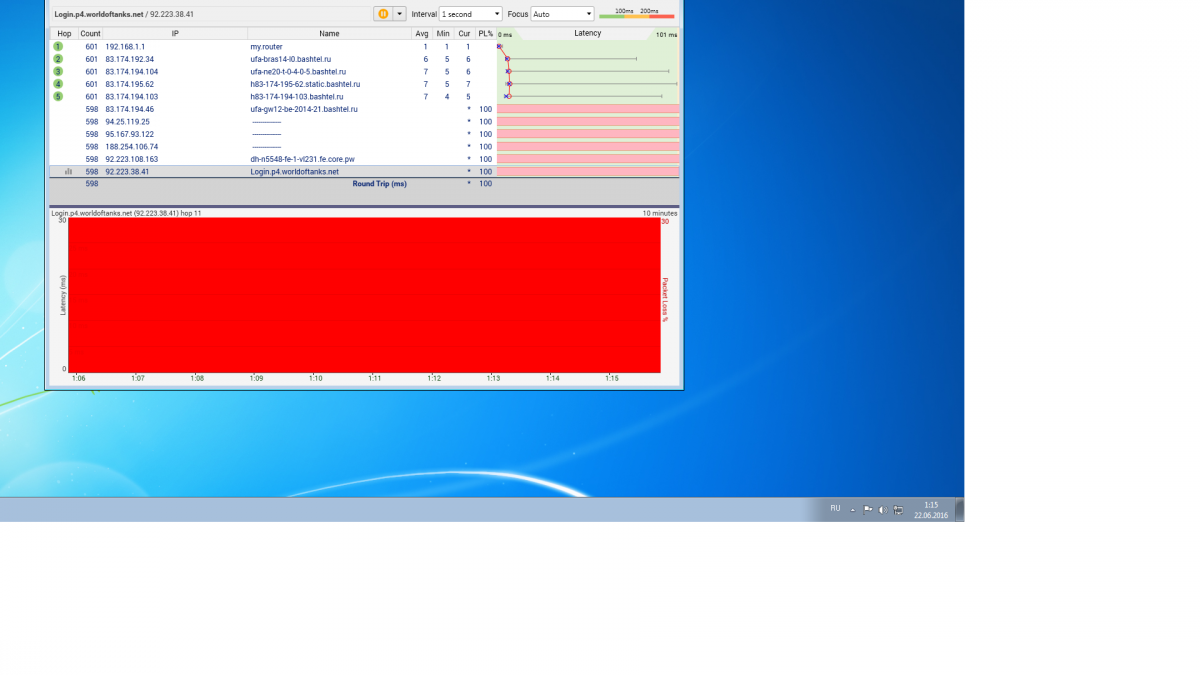Pause tracing with the orange pause button
The height and width of the screenshot is (675, 1200).
click(x=383, y=14)
